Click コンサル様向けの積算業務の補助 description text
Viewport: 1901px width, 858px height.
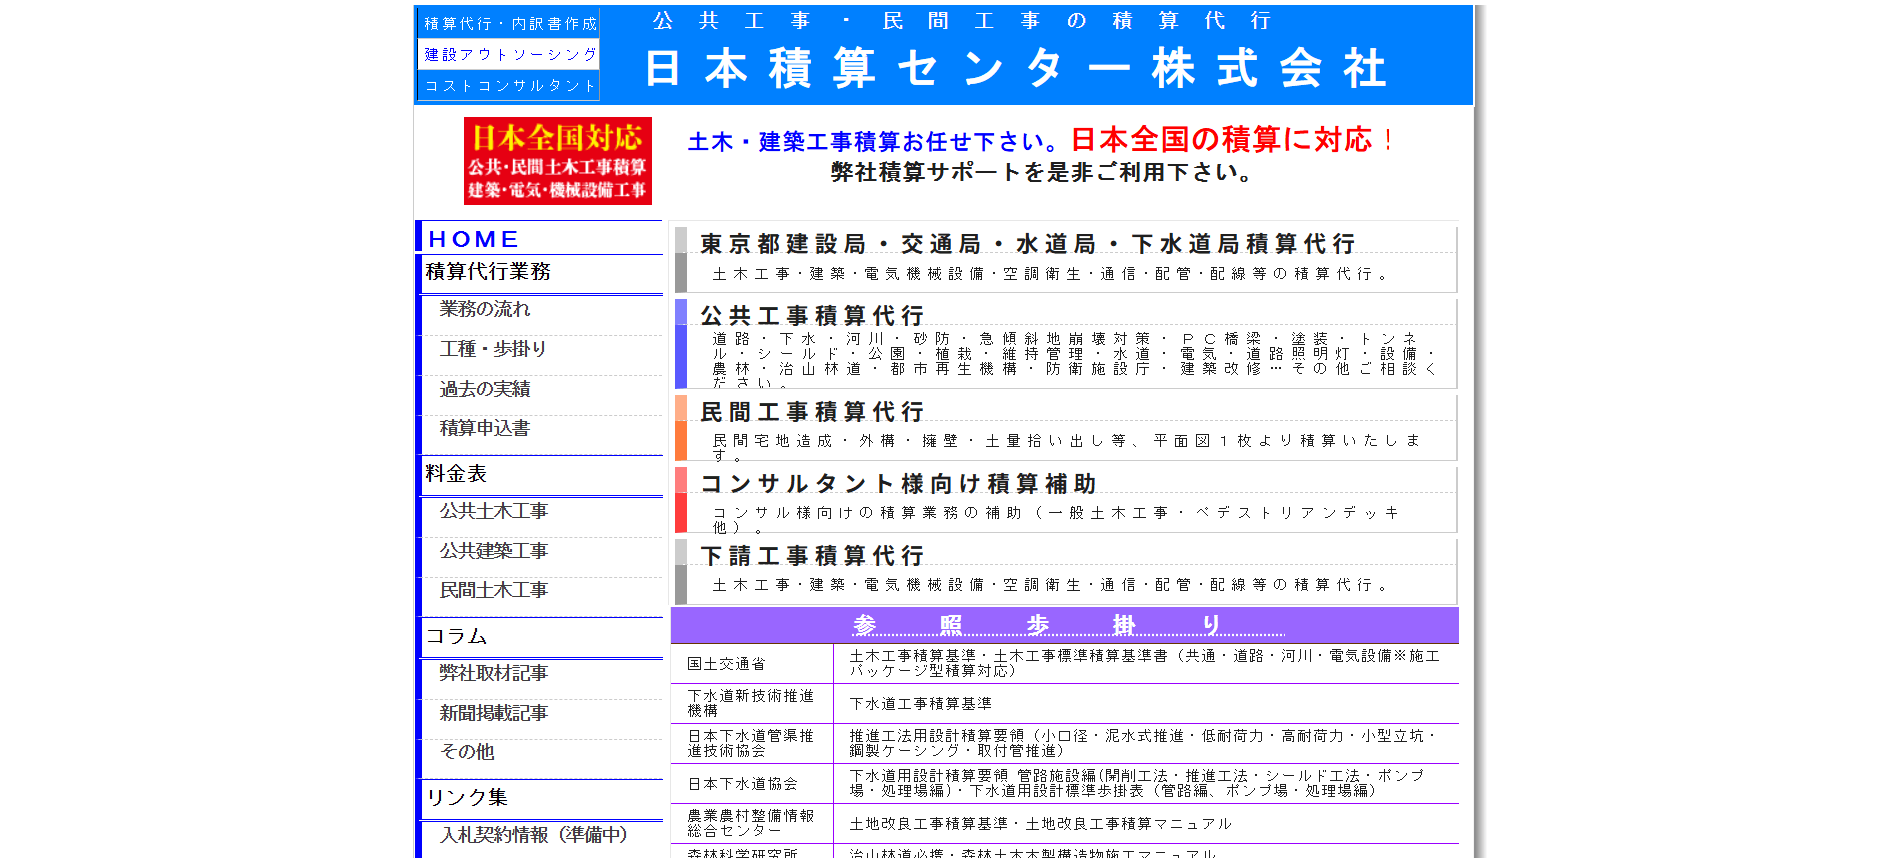(1057, 519)
